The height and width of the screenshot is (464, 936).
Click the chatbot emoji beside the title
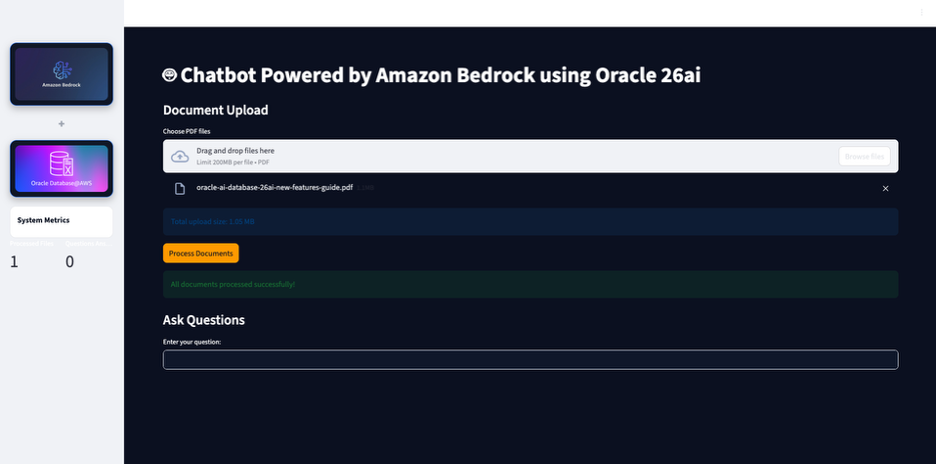coord(170,75)
